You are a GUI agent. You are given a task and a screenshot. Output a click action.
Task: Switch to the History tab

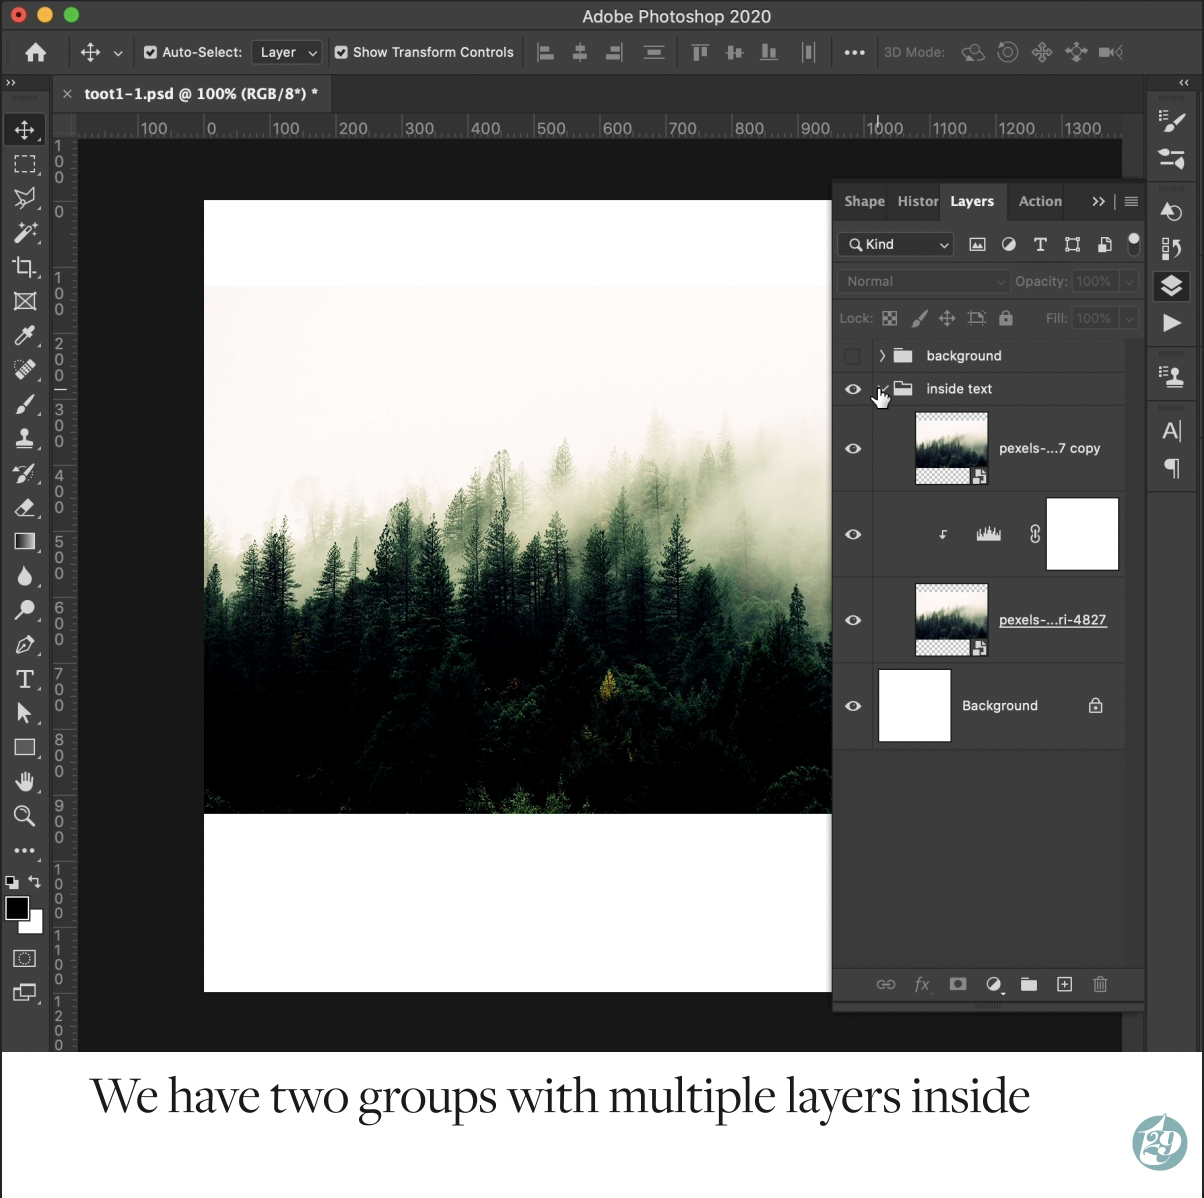tap(915, 201)
